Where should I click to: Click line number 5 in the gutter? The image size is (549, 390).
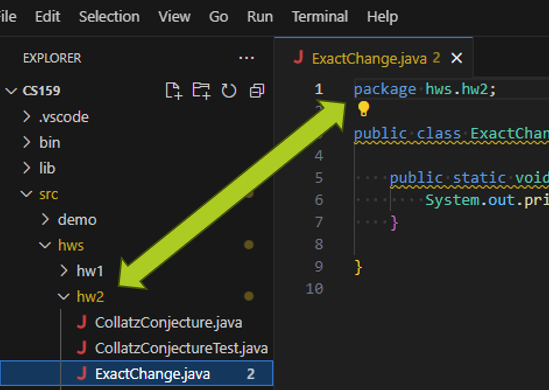click(x=319, y=177)
